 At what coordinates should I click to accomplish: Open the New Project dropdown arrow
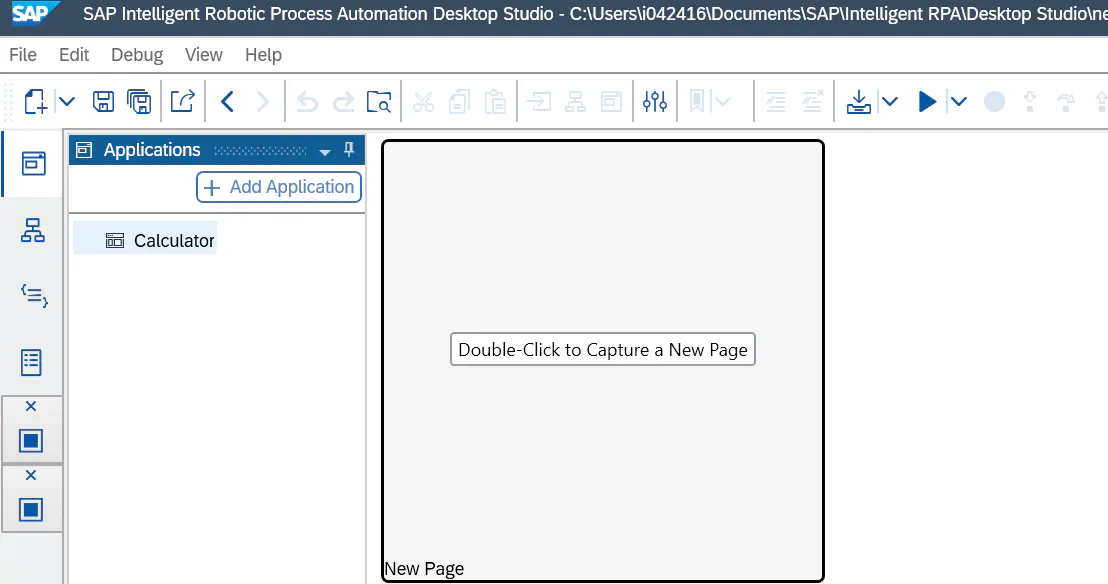[66, 102]
